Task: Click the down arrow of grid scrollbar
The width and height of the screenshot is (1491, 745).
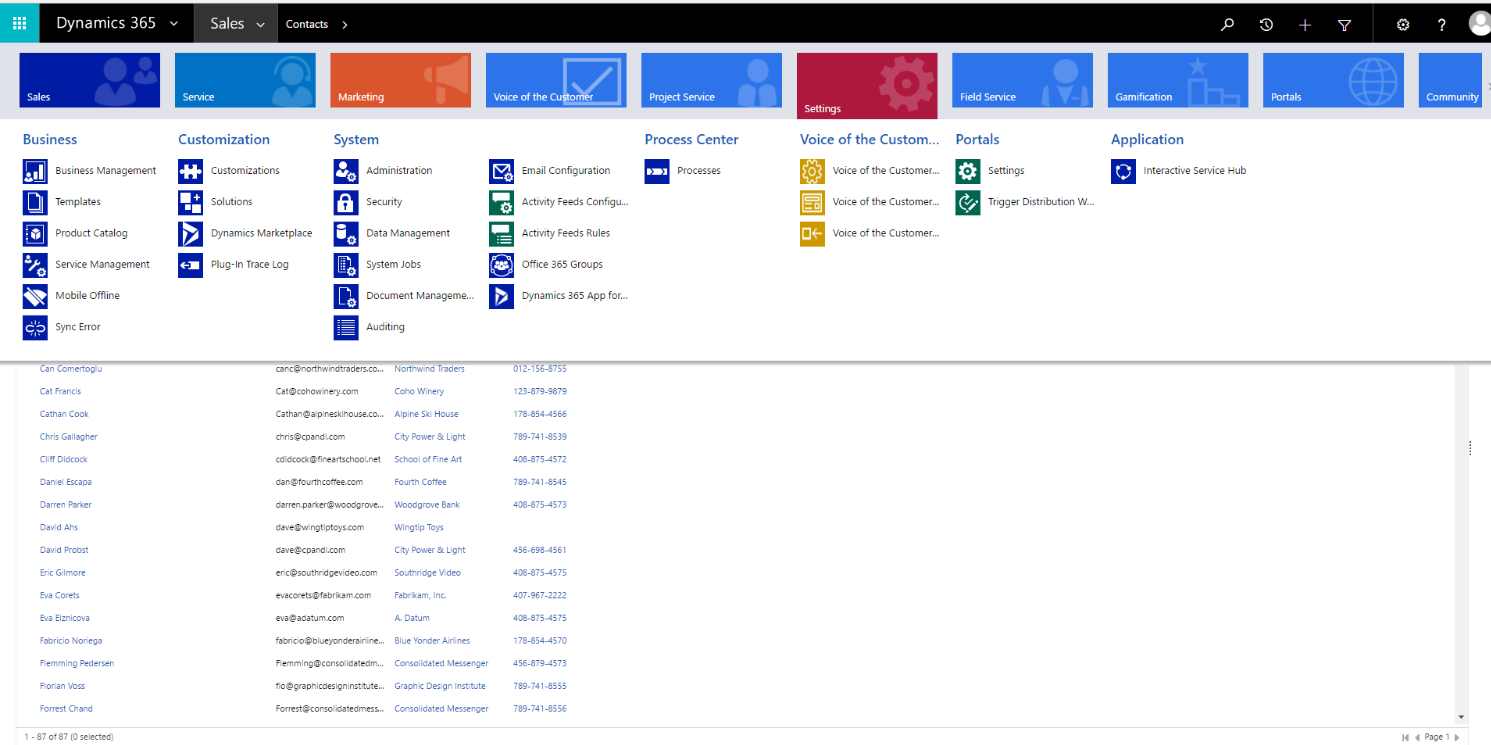Action: [x=1461, y=717]
